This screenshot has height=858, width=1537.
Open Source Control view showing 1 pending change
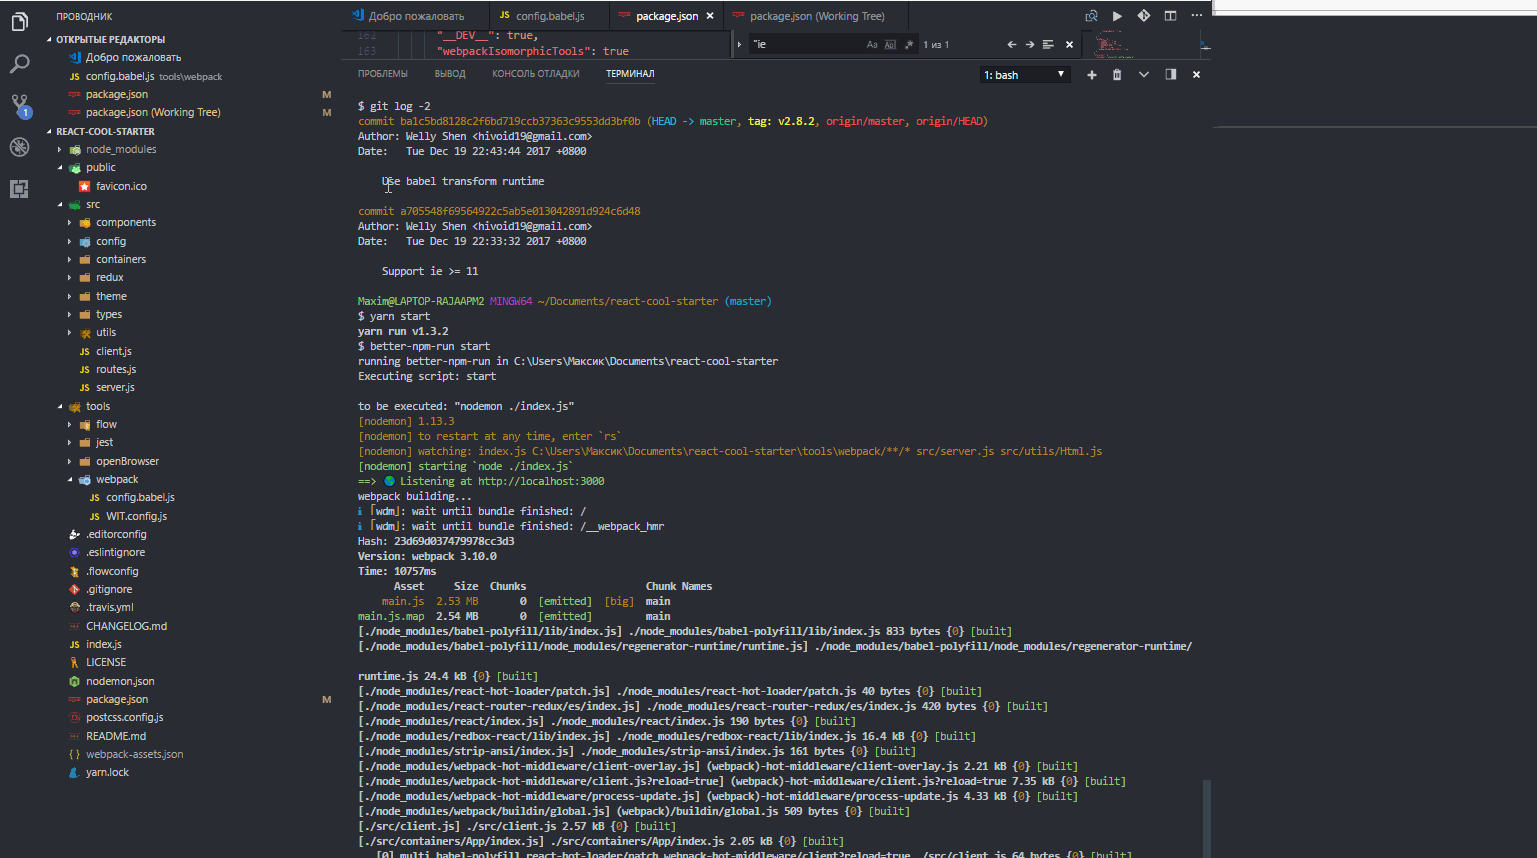pos(18,103)
